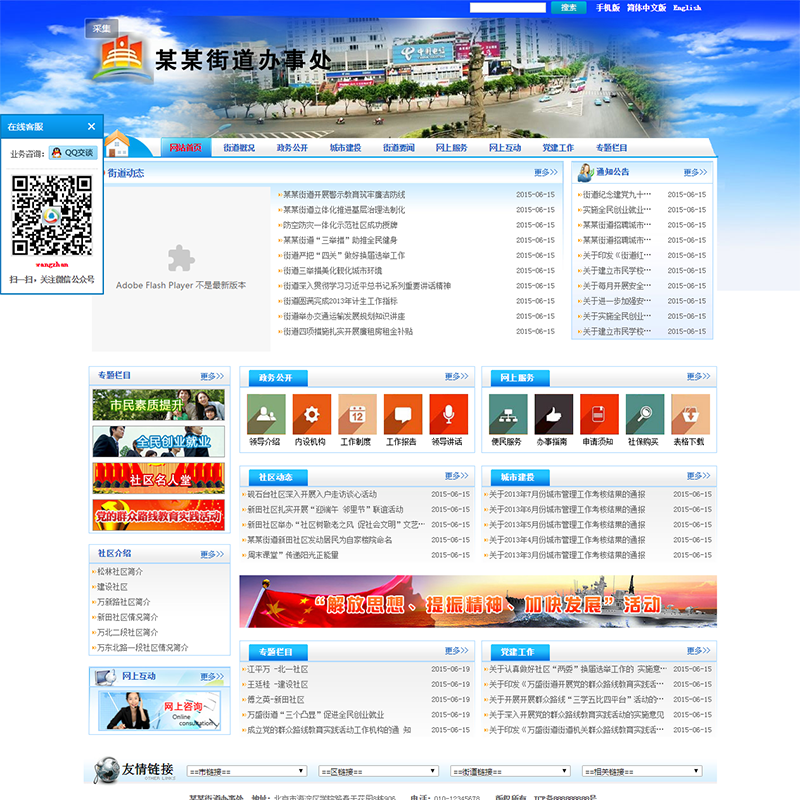The width and height of the screenshot is (800, 800).
Task: Open 周末课堂 传递阳光正能量 item
Action: pos(293,555)
